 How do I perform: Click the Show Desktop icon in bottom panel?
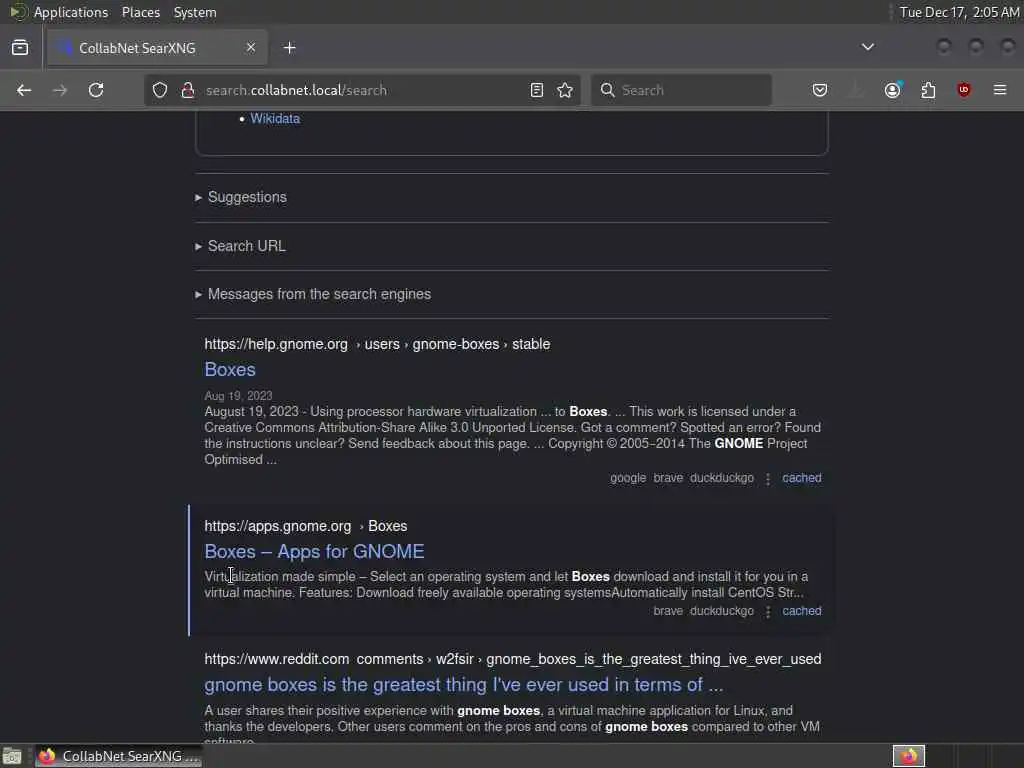12,757
